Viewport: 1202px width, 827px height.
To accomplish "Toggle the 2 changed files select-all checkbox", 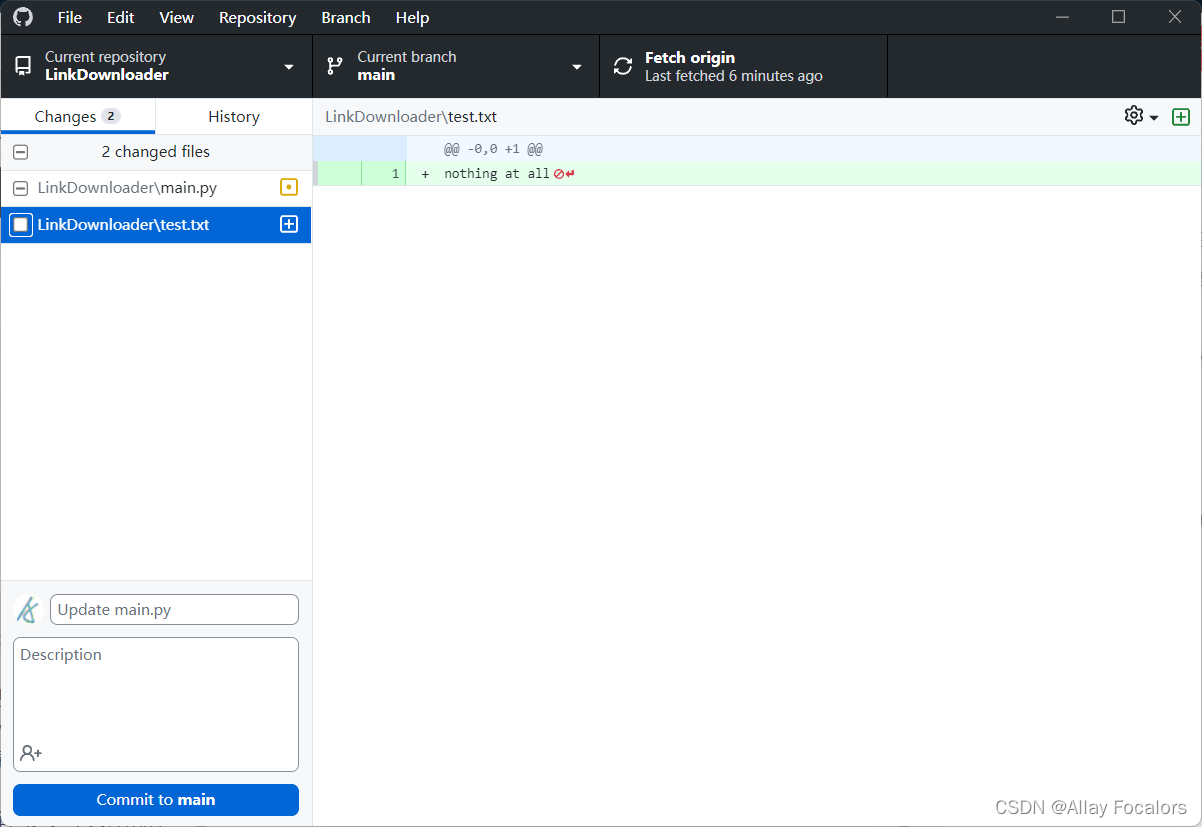I will 20,152.
